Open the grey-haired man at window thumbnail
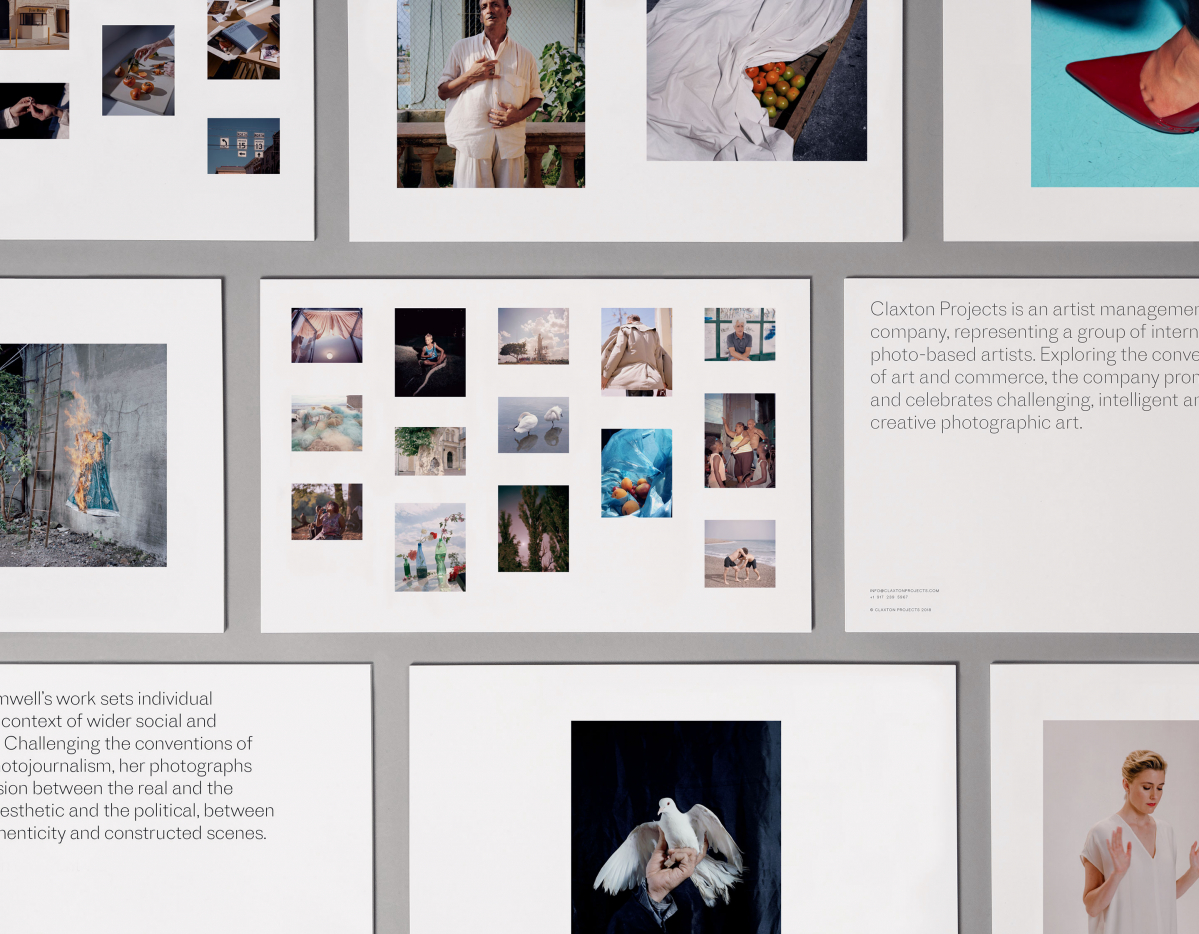Viewport: 1199px width, 934px height. [739, 334]
